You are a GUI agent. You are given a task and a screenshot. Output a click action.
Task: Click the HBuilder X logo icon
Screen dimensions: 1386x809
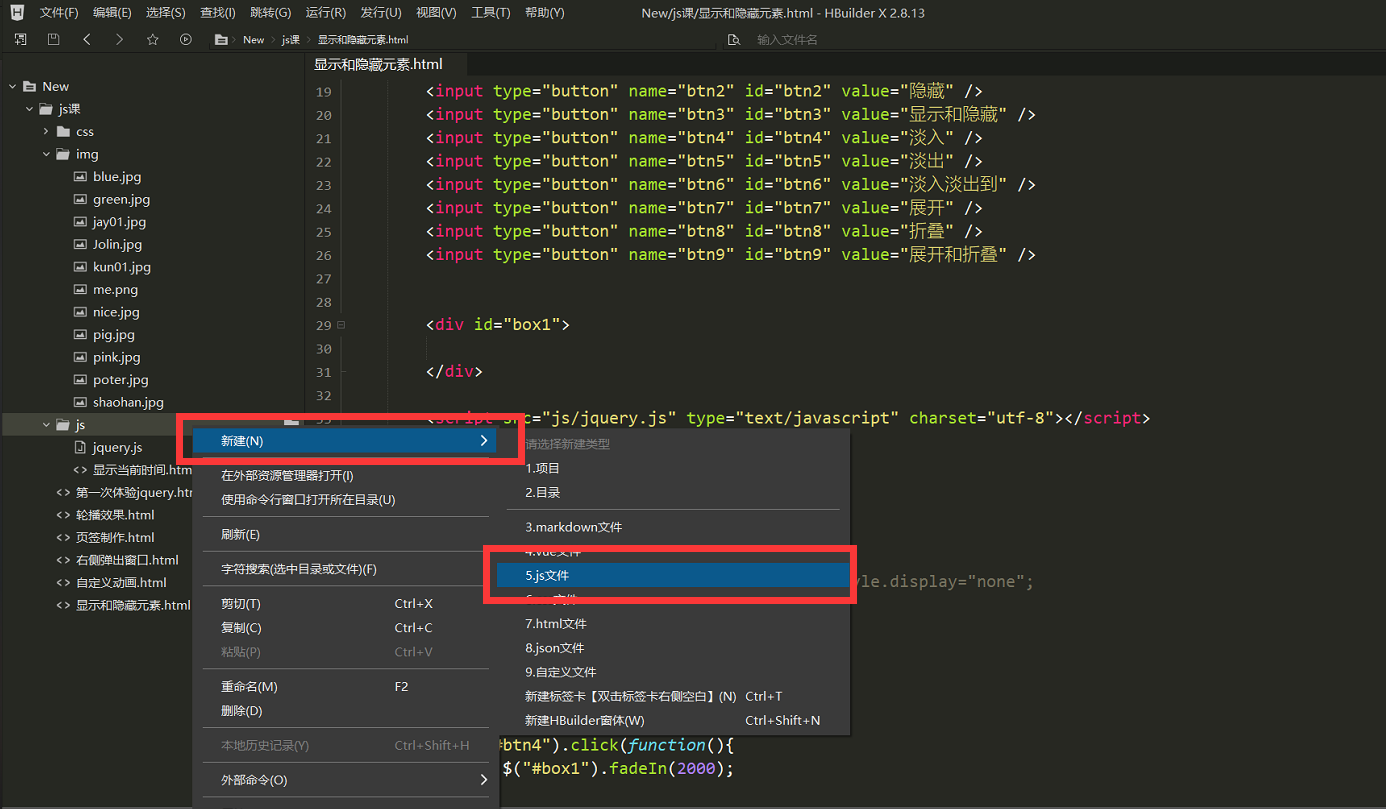pyautogui.click(x=17, y=13)
